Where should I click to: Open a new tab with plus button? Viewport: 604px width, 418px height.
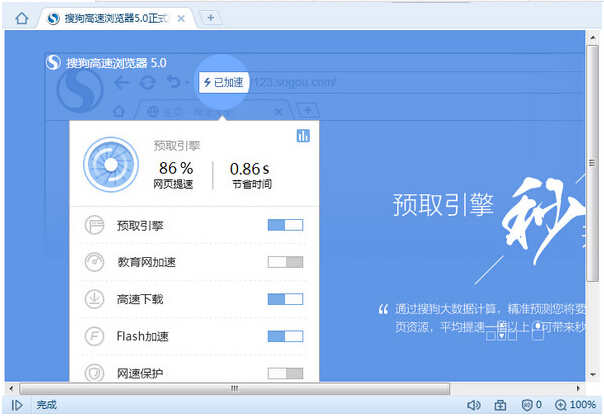click(211, 18)
